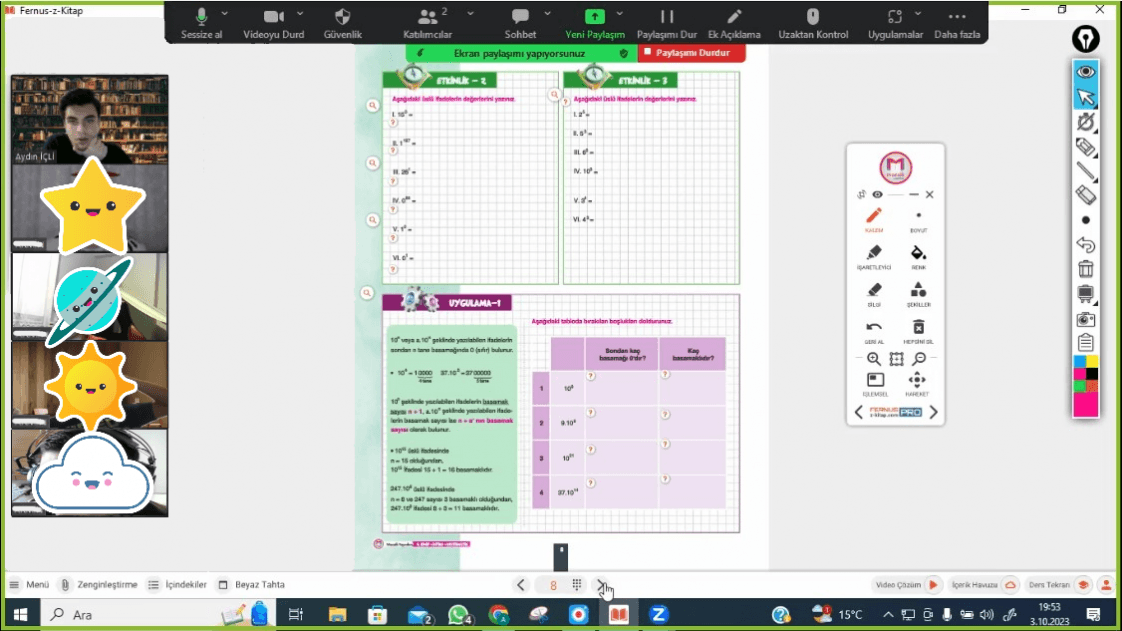The image size is (1122, 631).
Task: Toggle eye visibility in right toolbar
Action: [x=1086, y=72]
